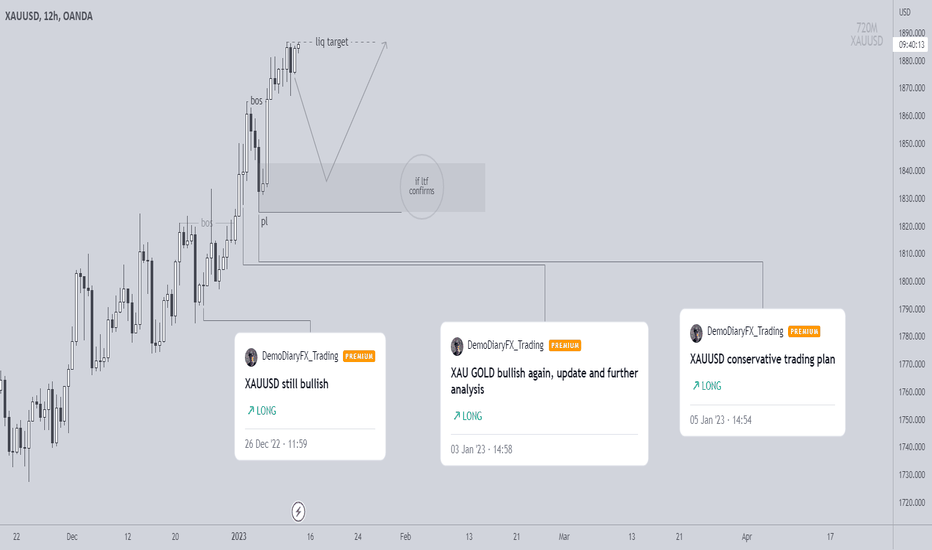Click PREMIUM badge on 'XAUUSD still bullish' card
932x550 pixels.
pyautogui.click(x=359, y=356)
